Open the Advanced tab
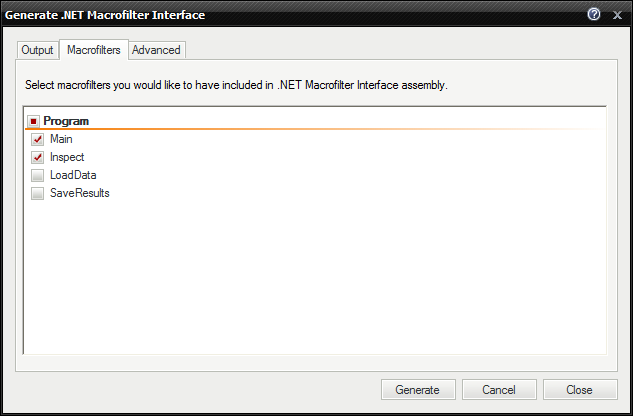Image resolution: width=633 pixels, height=416 pixels. click(x=156, y=50)
